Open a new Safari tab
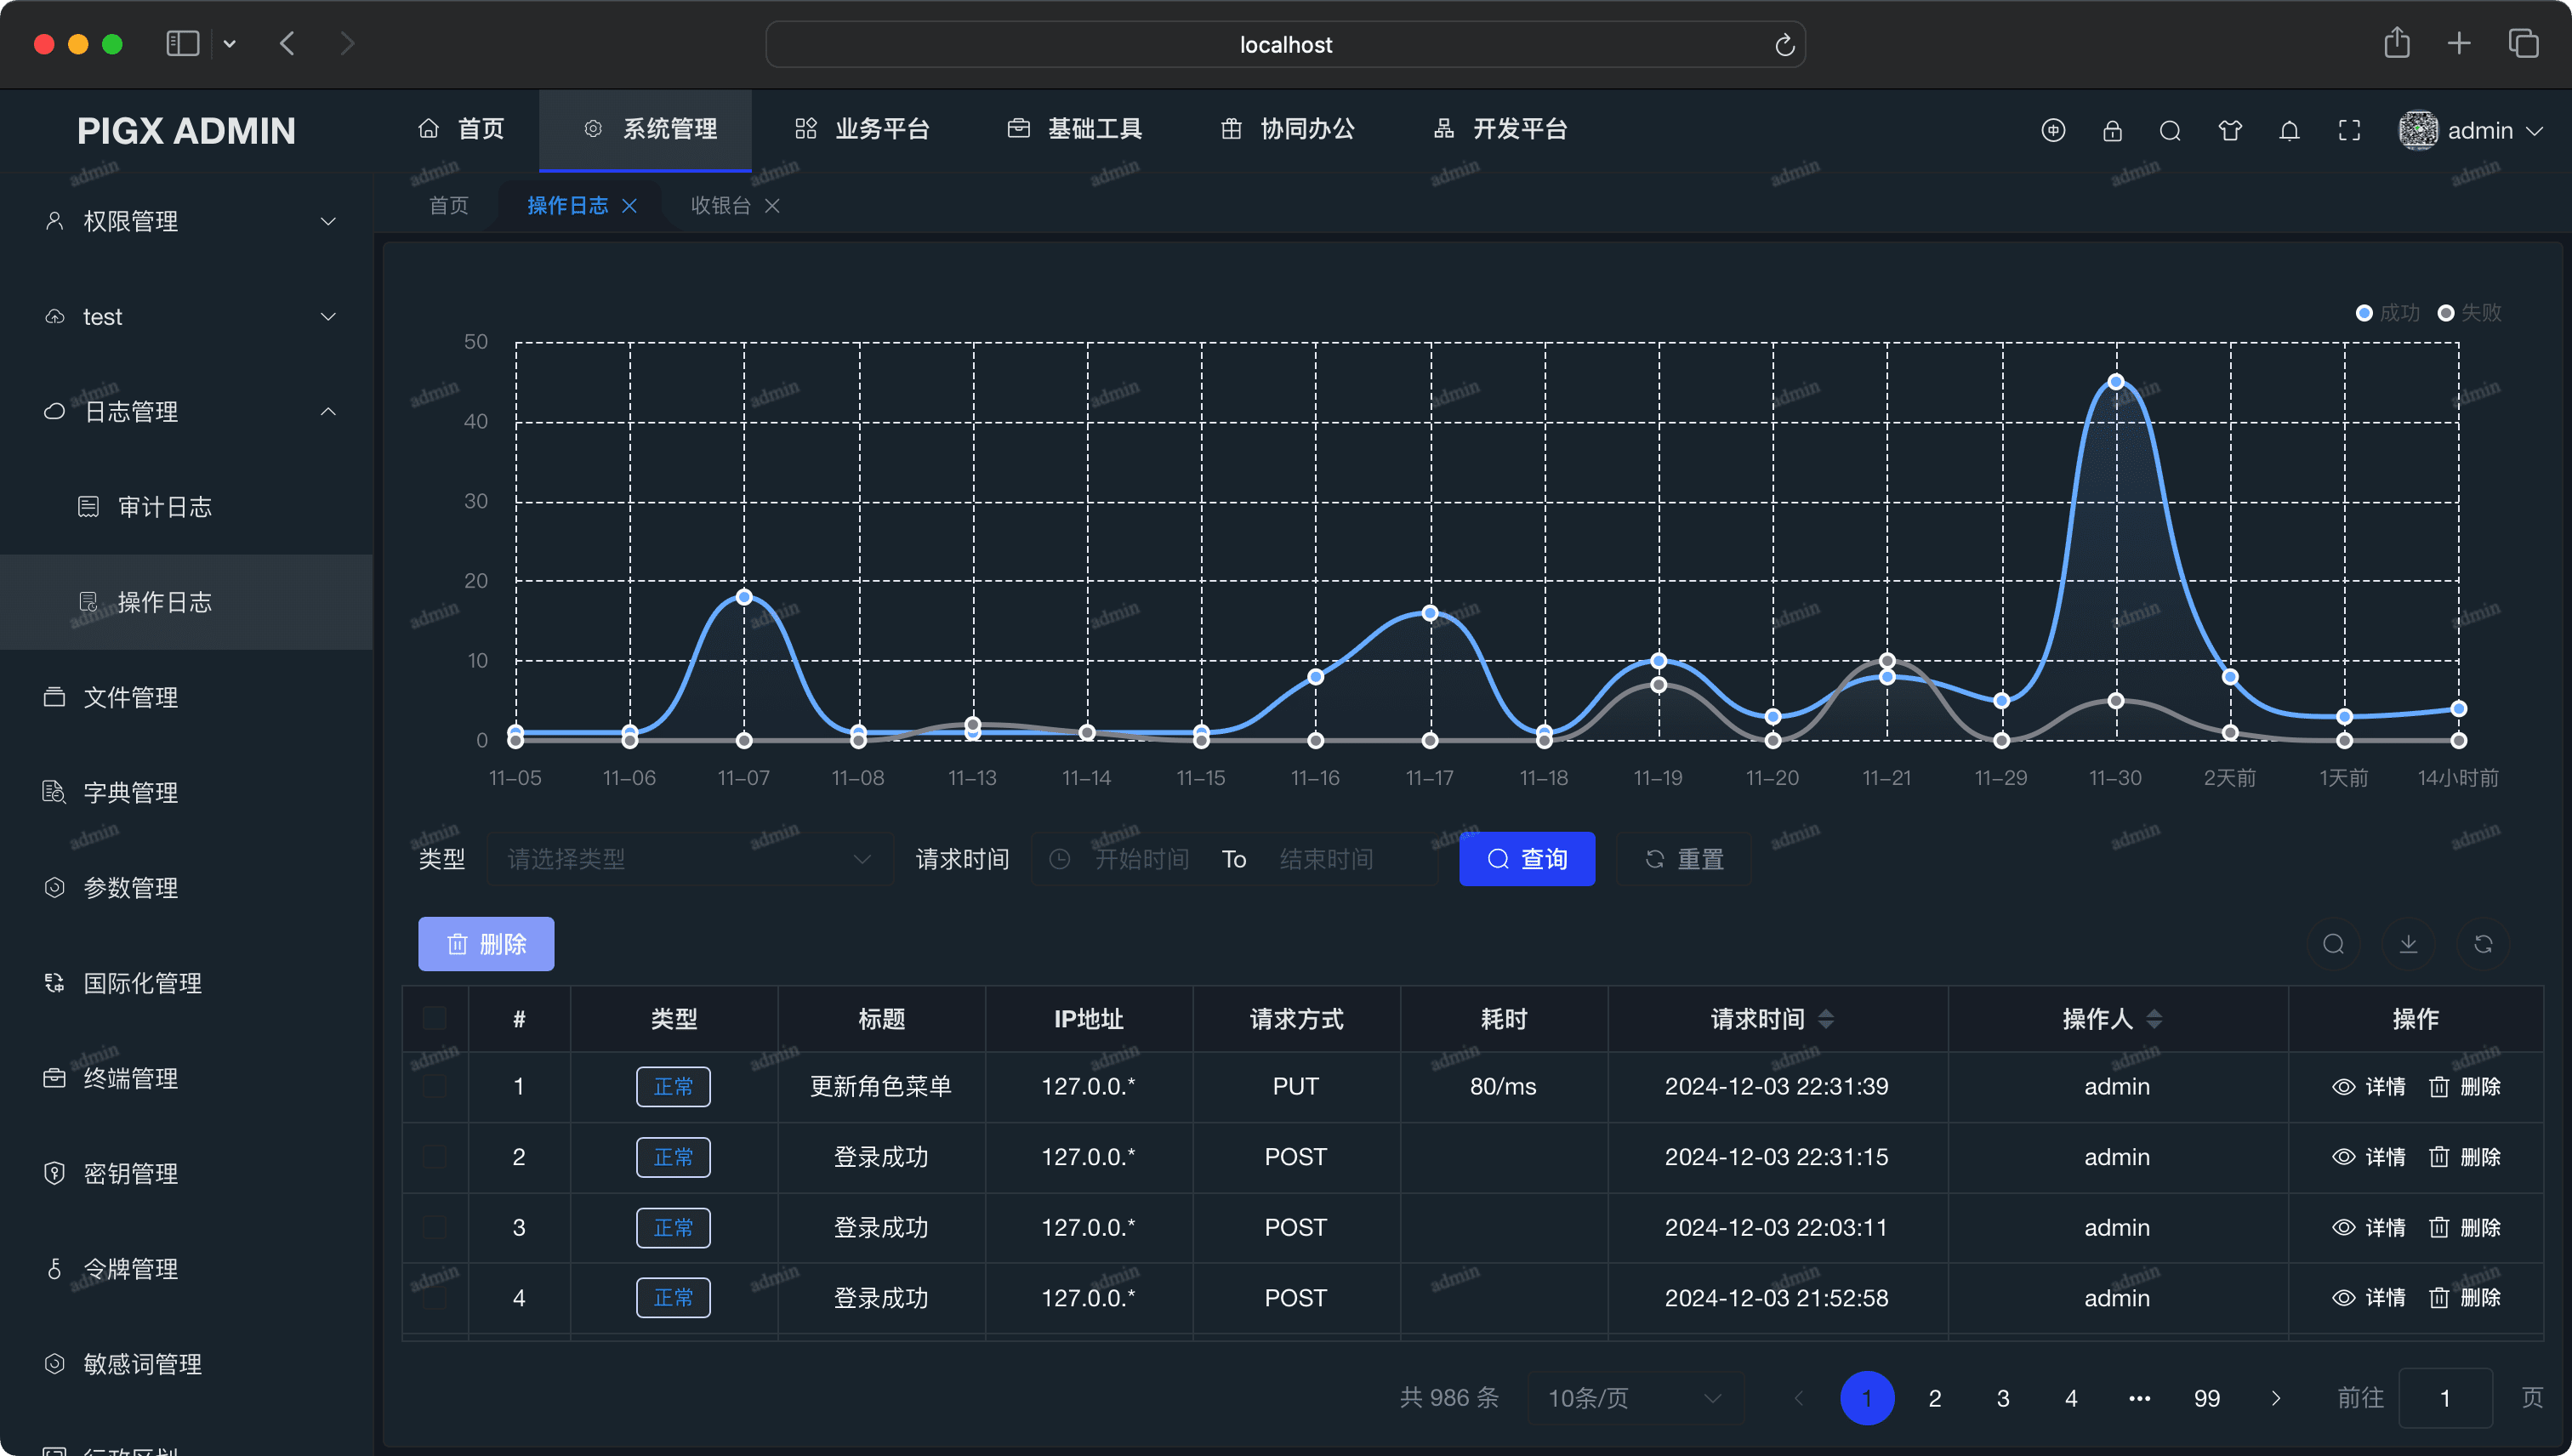 (2459, 43)
